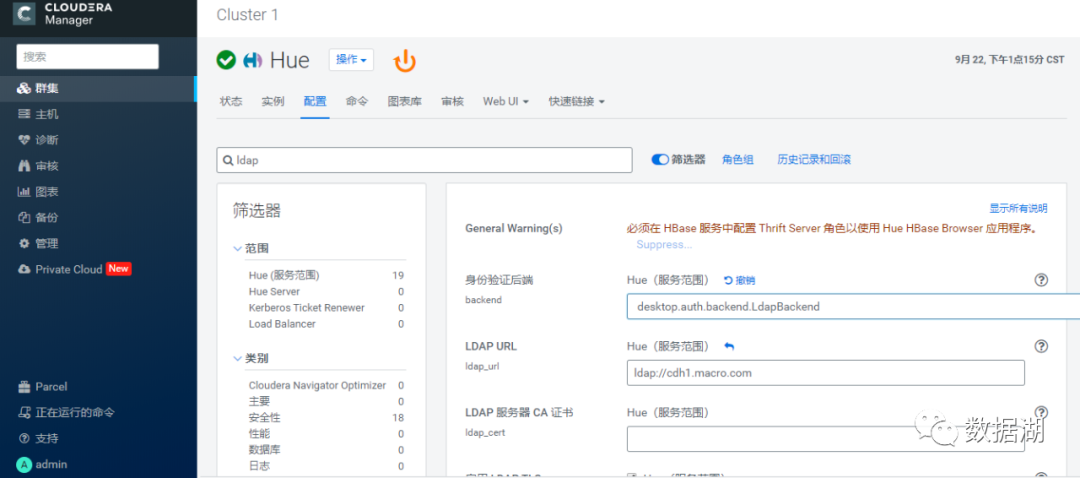This screenshot has height=478, width=1080.
Task: Open the 快速链接 quick links dropdown
Action: [577, 101]
